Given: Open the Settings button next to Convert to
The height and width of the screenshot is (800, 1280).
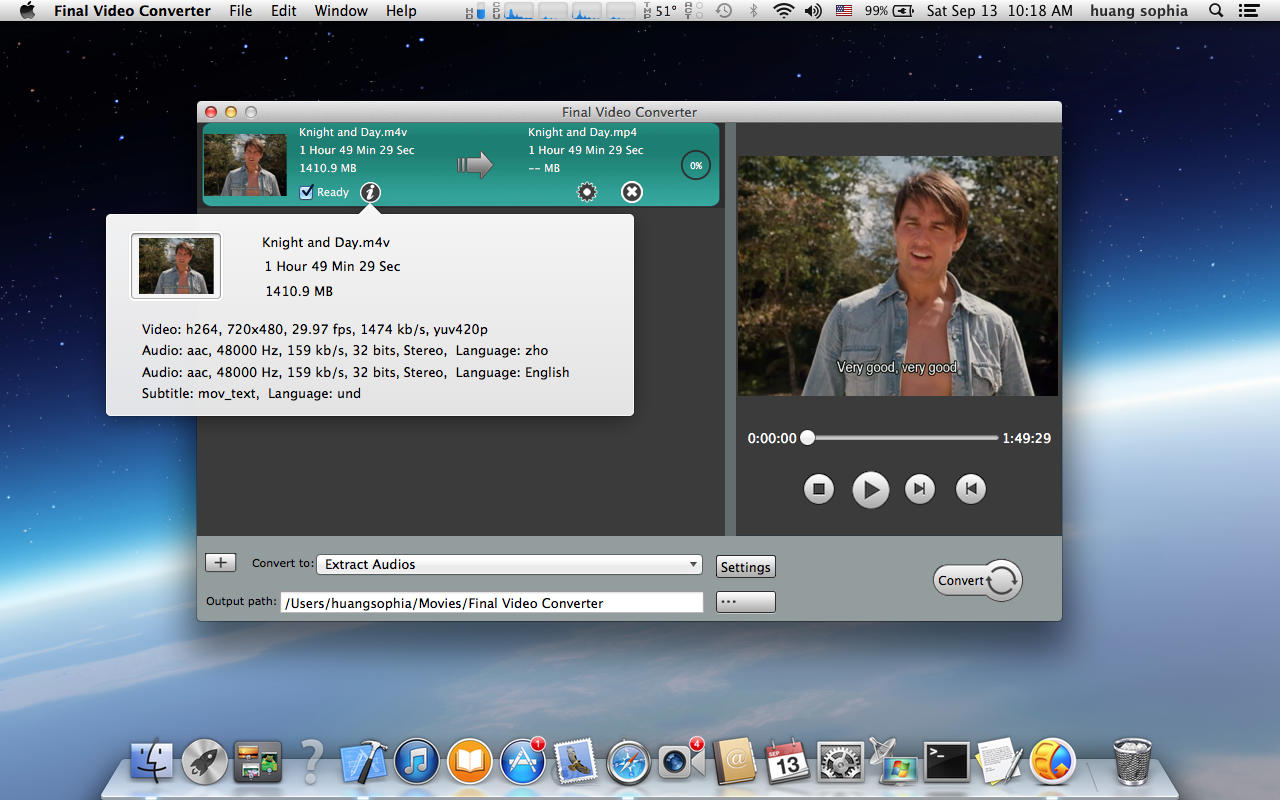Looking at the screenshot, I should (x=746, y=567).
